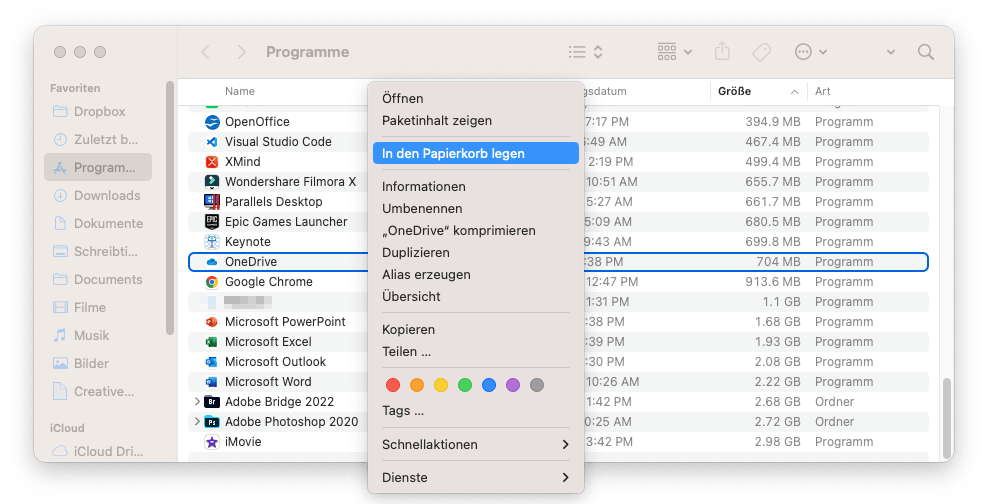Open the more actions ellipsis dropdown

pos(811,52)
